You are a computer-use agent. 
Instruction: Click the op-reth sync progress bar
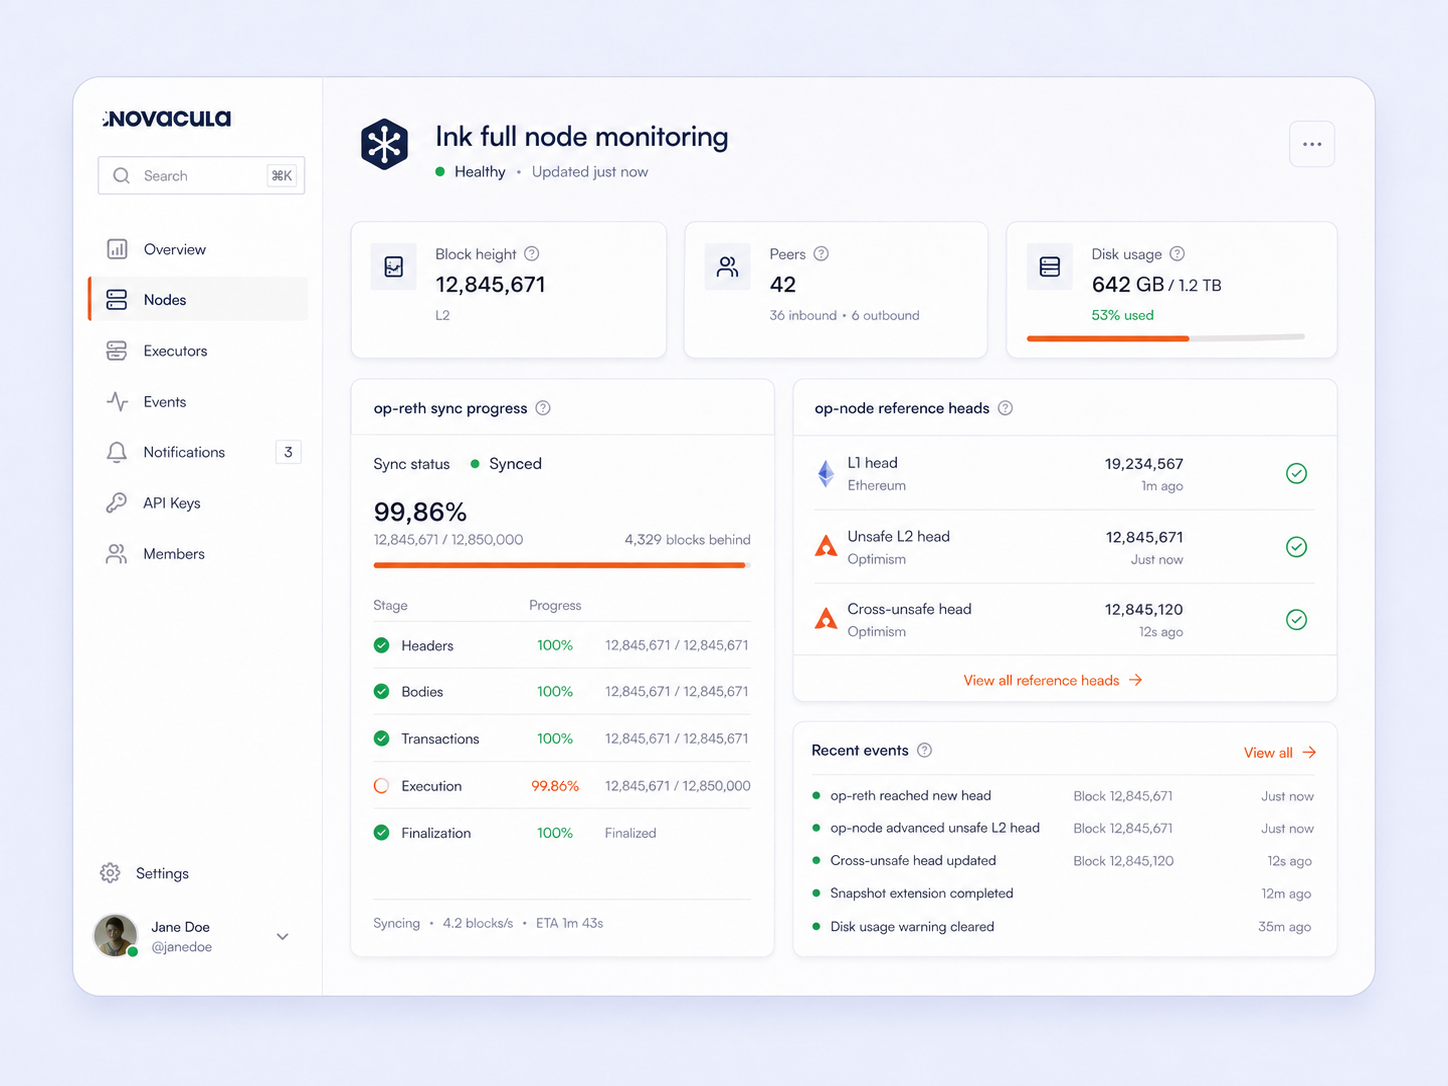point(562,565)
